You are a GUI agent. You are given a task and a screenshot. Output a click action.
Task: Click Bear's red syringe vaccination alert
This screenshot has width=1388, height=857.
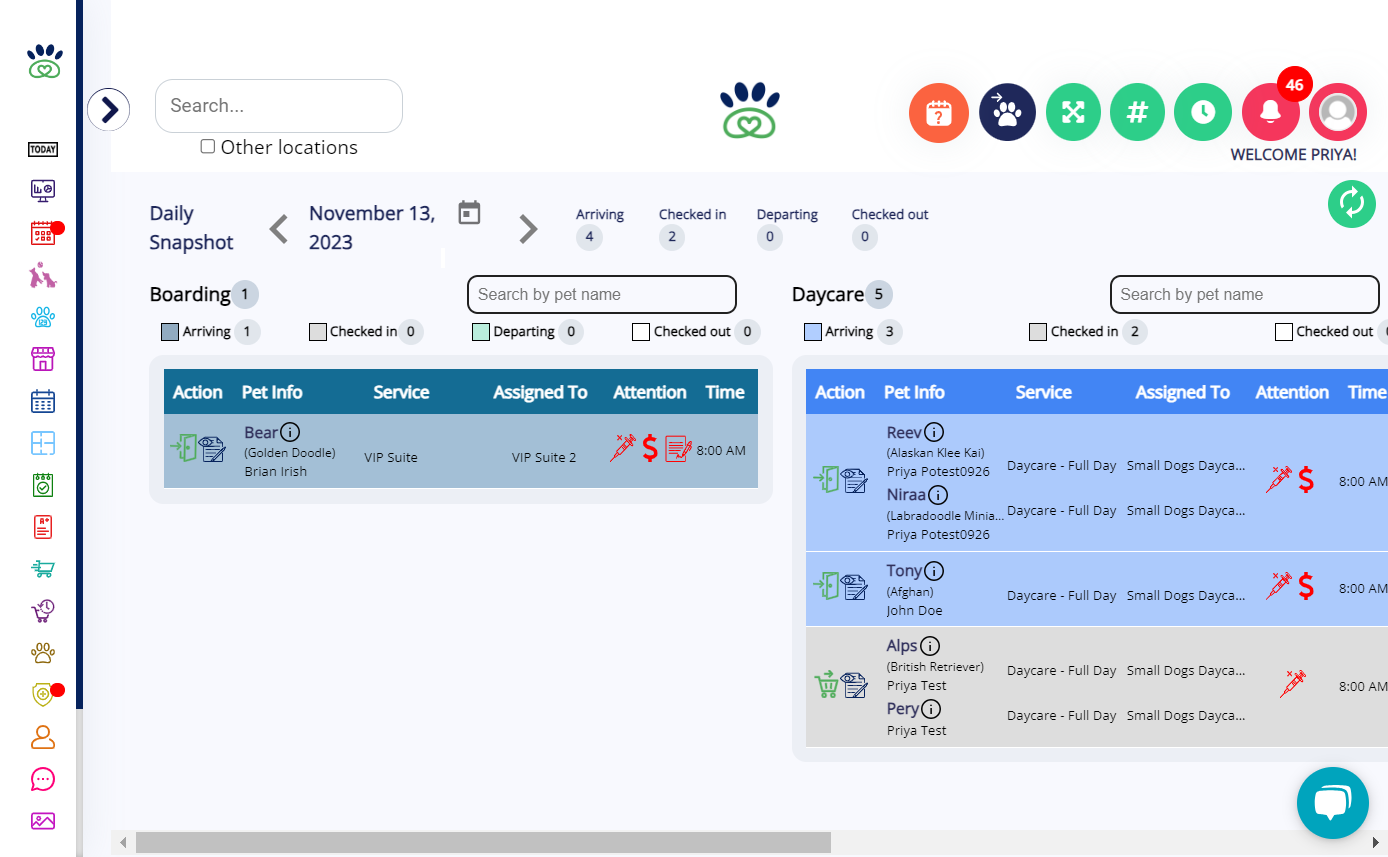pos(623,448)
